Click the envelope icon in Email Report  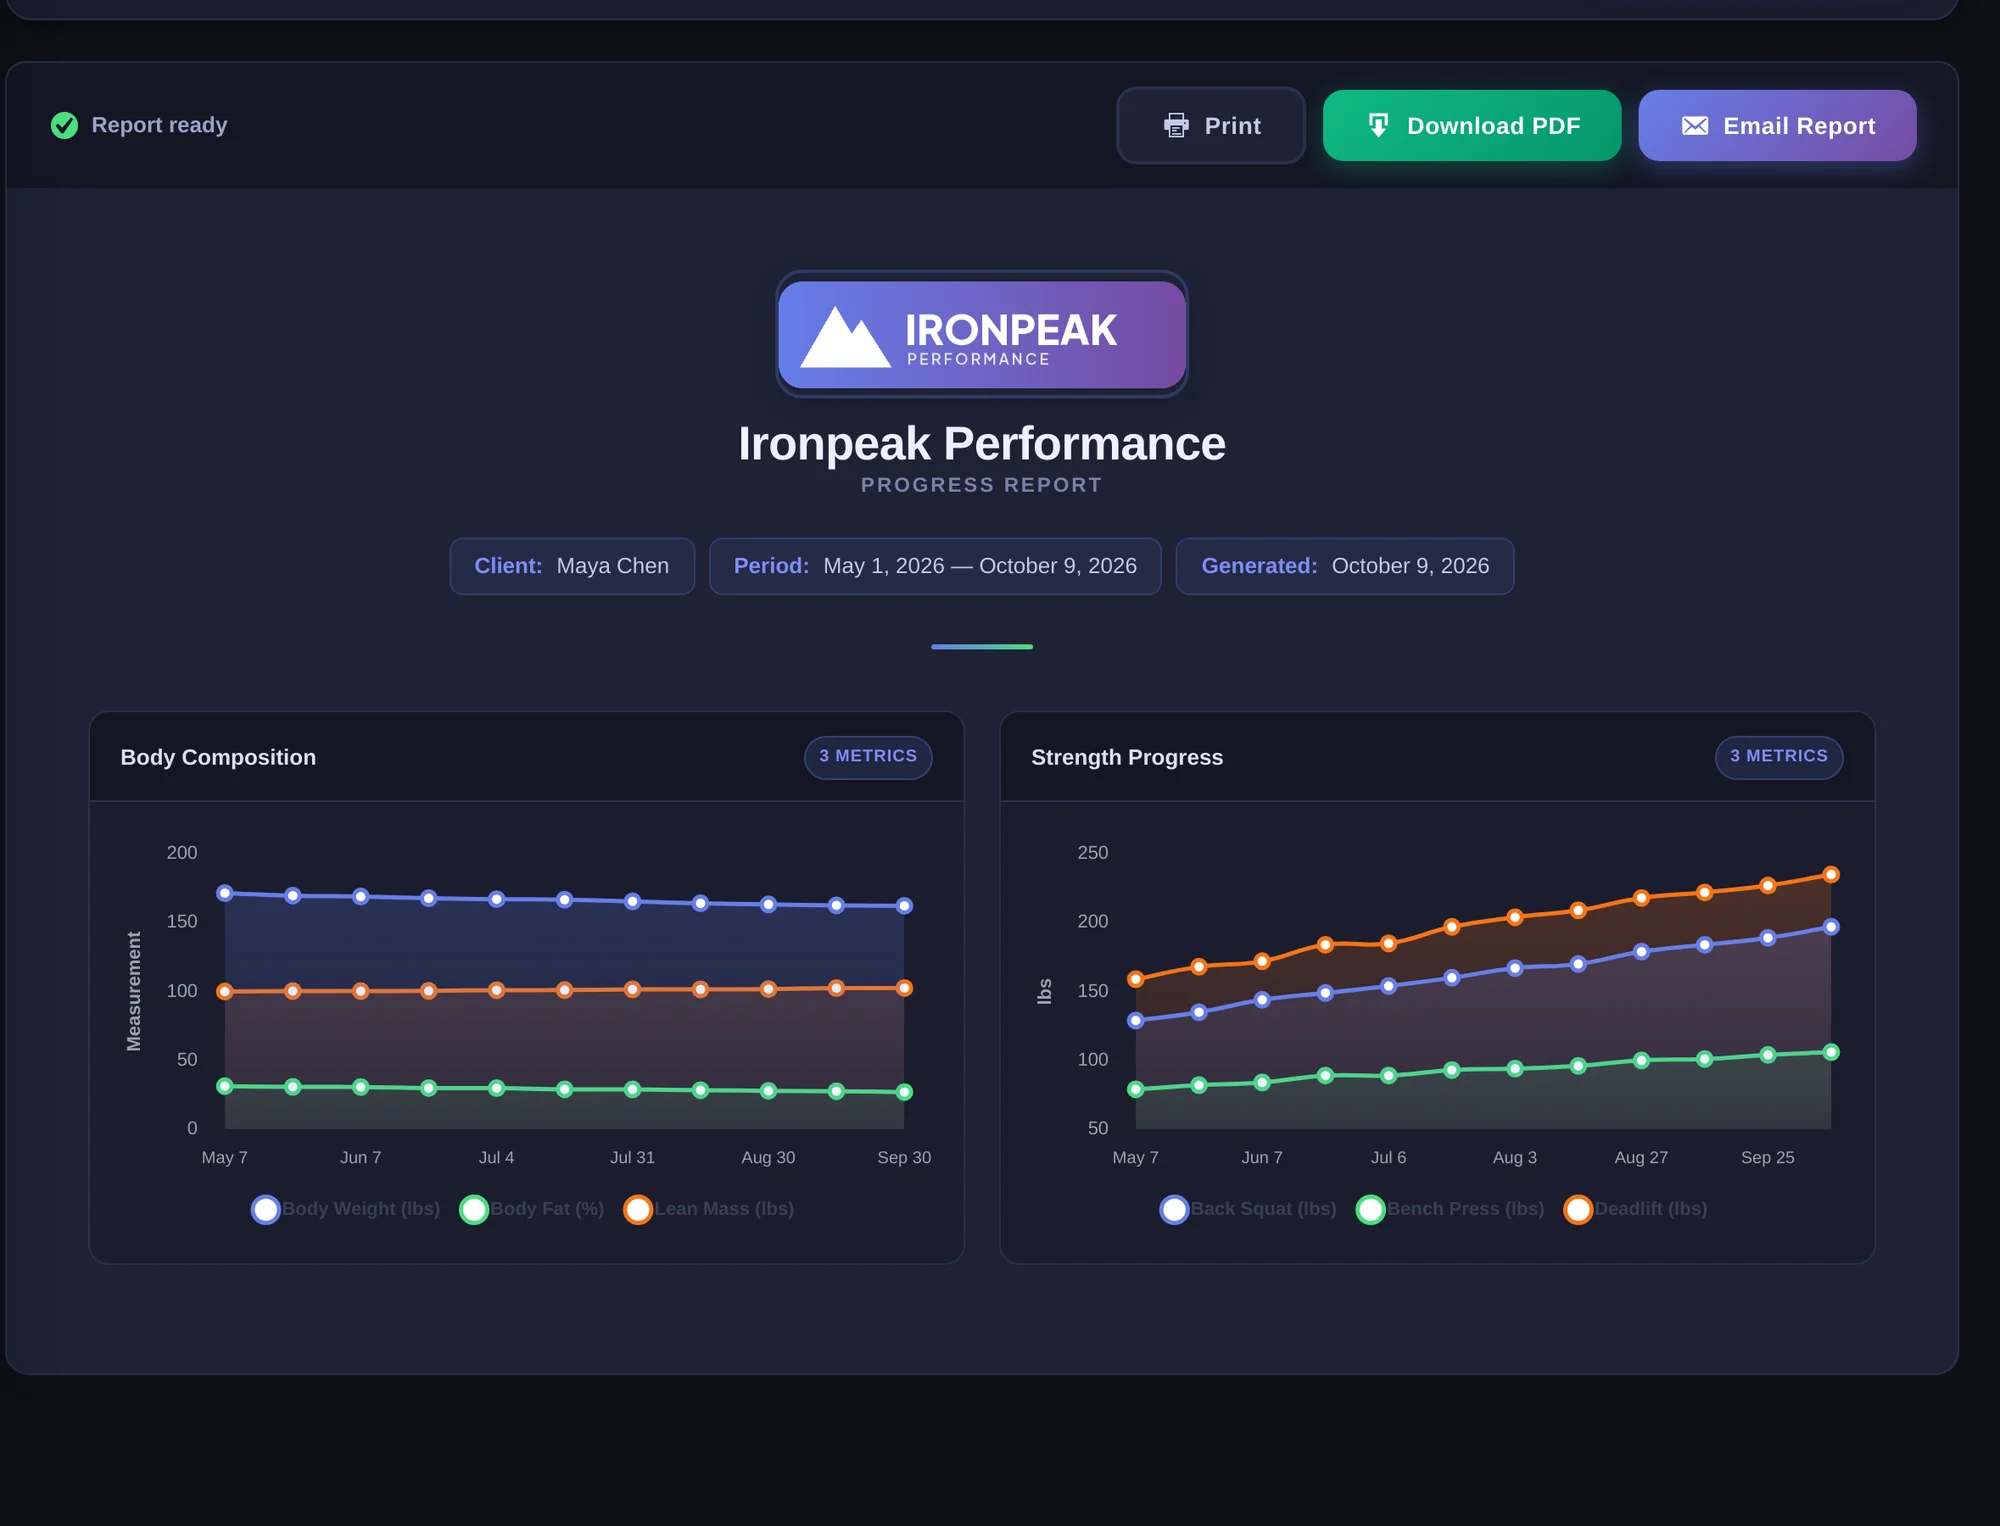[1694, 126]
